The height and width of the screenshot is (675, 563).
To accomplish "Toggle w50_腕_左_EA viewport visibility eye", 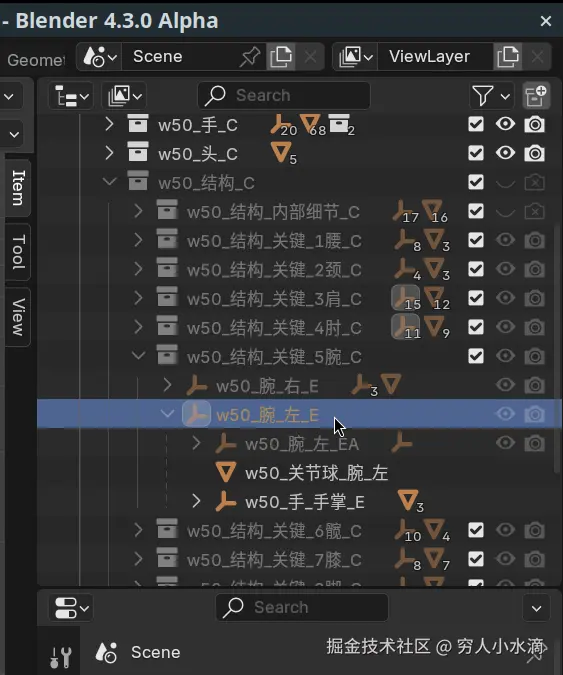I will pos(505,443).
